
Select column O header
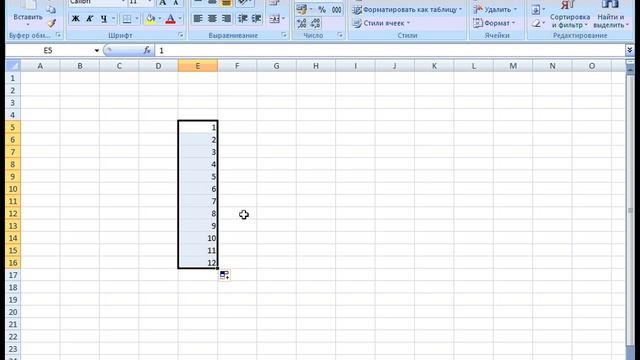pos(591,66)
